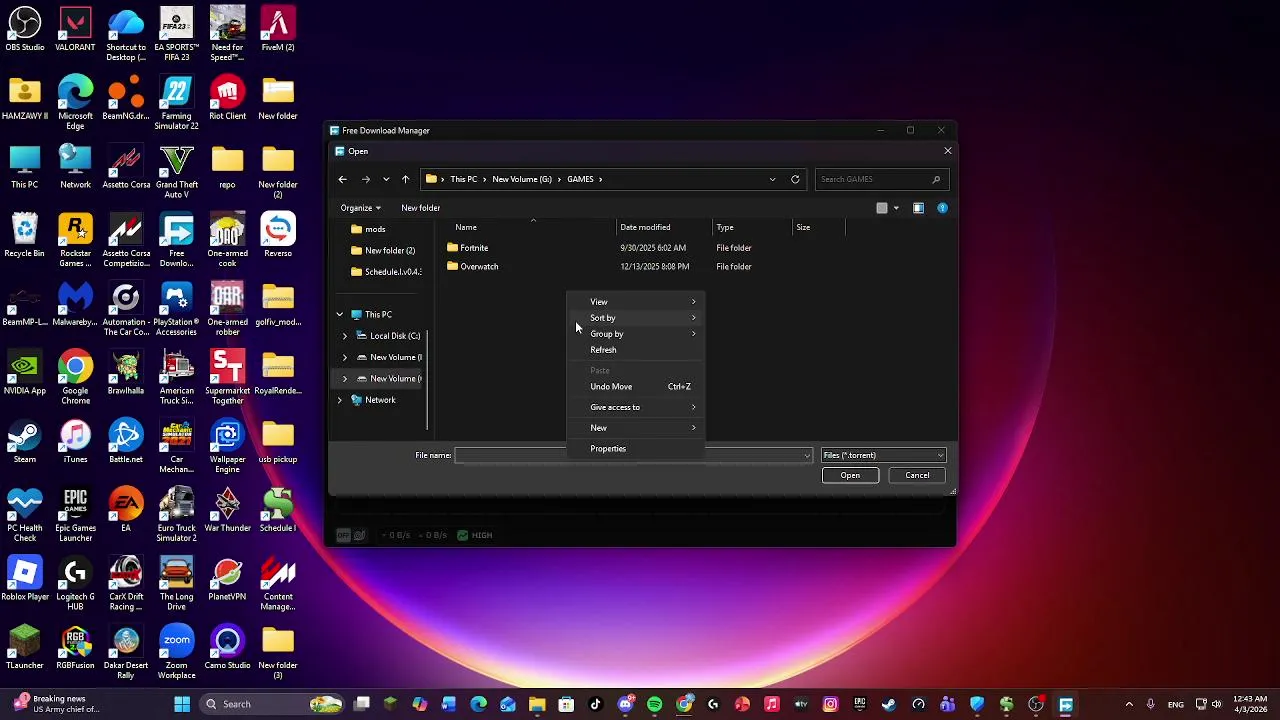
Task: Refresh the address bar location
Action: click(795, 179)
